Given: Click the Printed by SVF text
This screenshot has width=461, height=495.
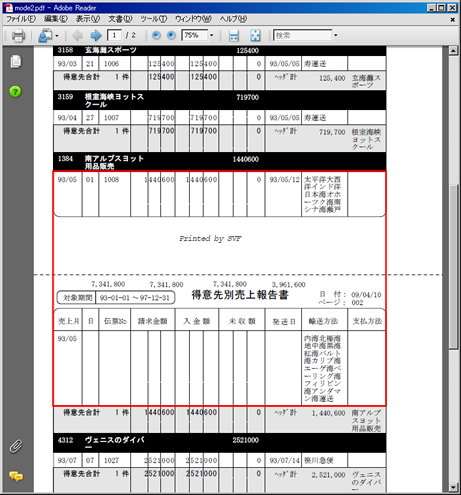Looking at the screenshot, I should click(210, 238).
